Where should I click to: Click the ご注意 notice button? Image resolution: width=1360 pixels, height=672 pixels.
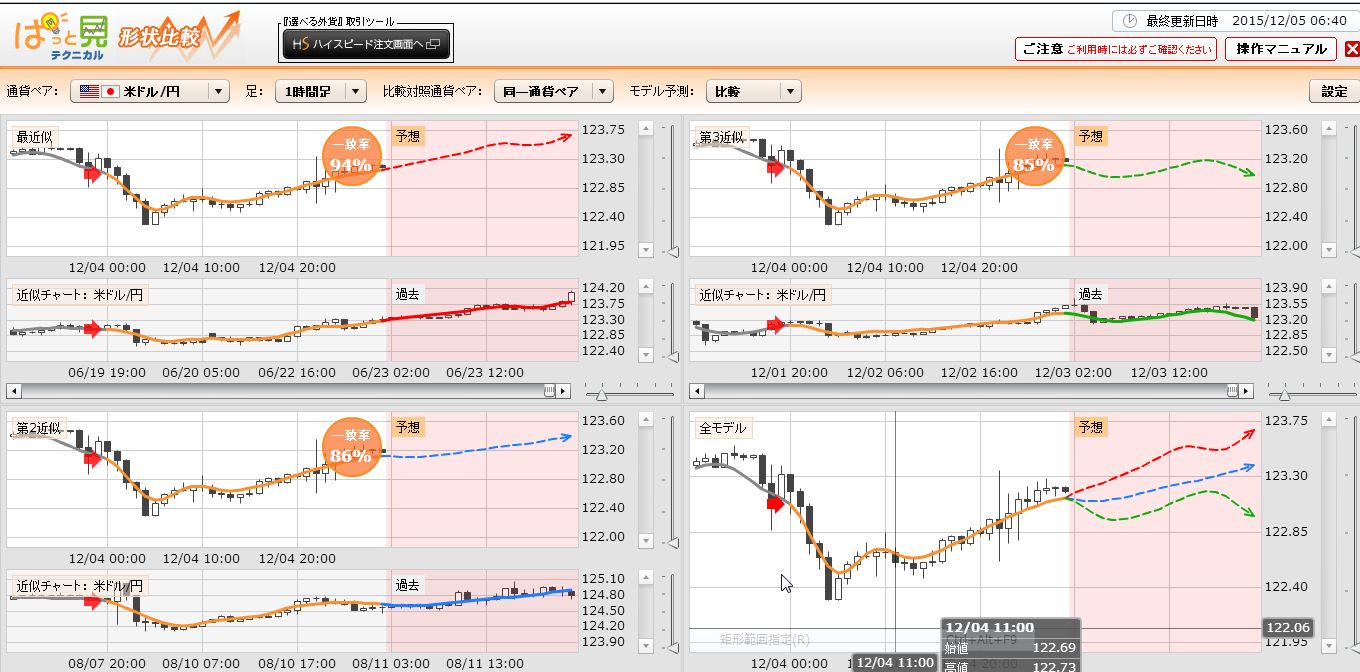[1115, 49]
